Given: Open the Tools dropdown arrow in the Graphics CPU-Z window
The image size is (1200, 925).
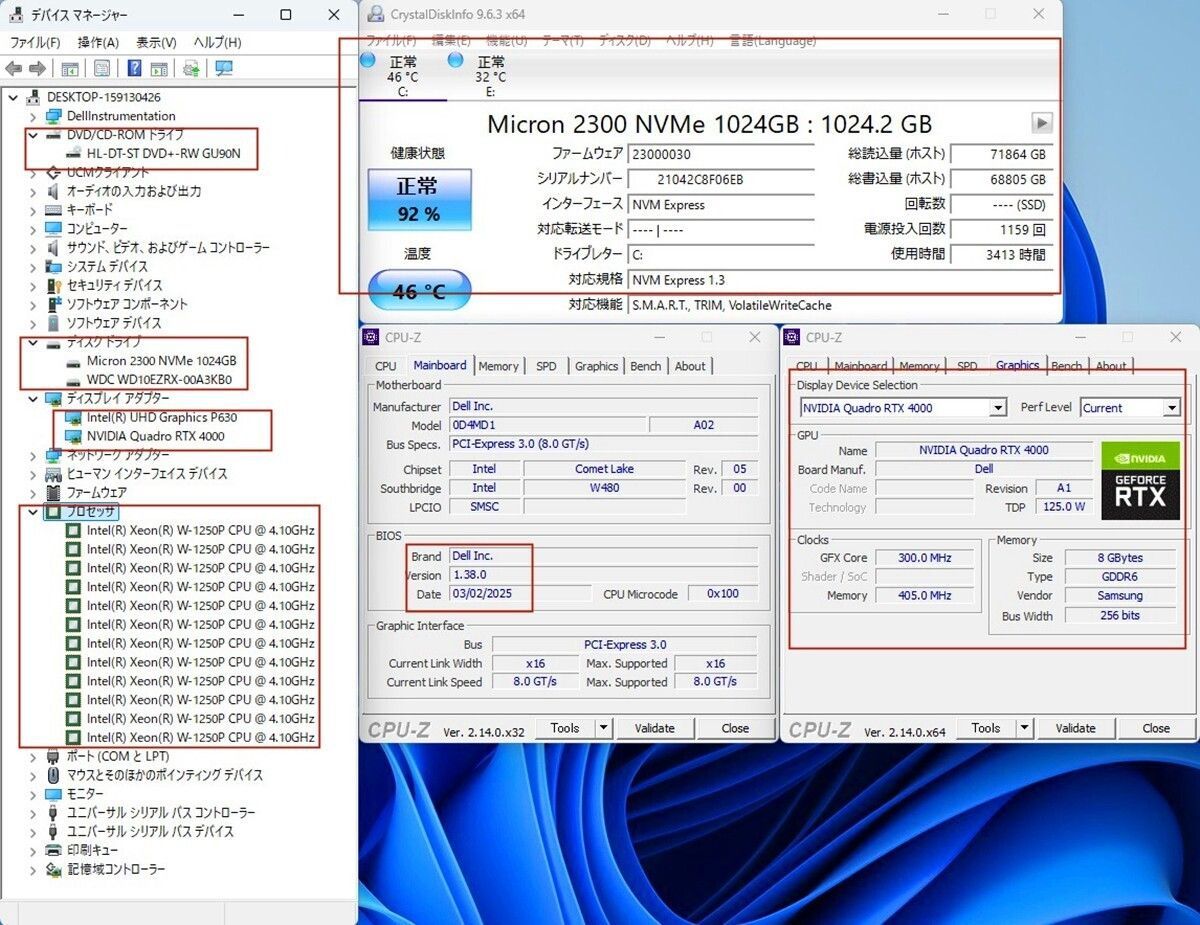Looking at the screenshot, I should pos(1025,728).
